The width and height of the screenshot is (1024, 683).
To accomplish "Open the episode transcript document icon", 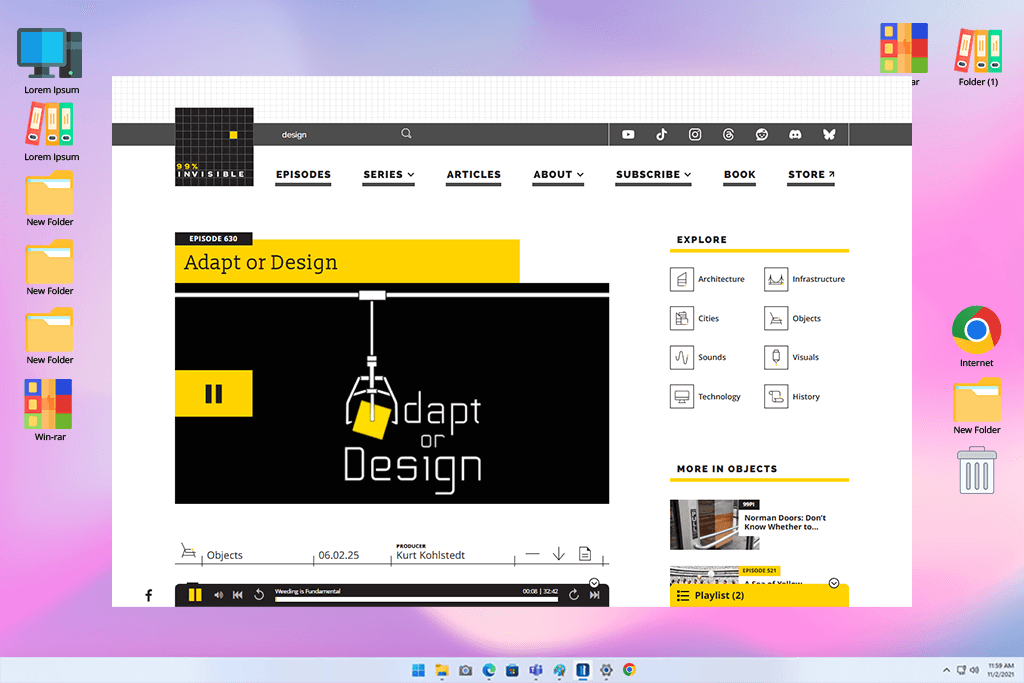I will coord(585,554).
